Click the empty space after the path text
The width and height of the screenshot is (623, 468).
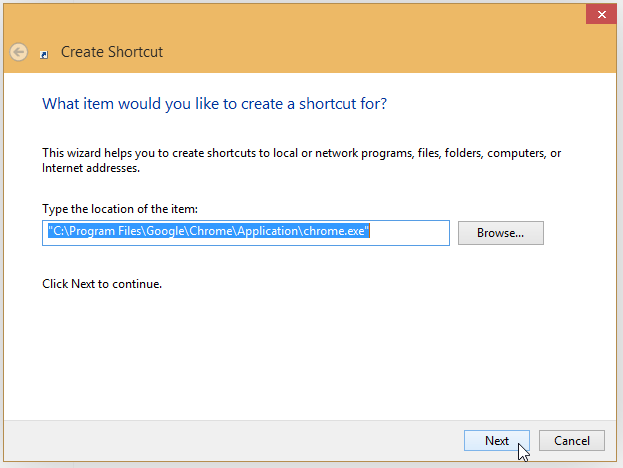point(409,233)
